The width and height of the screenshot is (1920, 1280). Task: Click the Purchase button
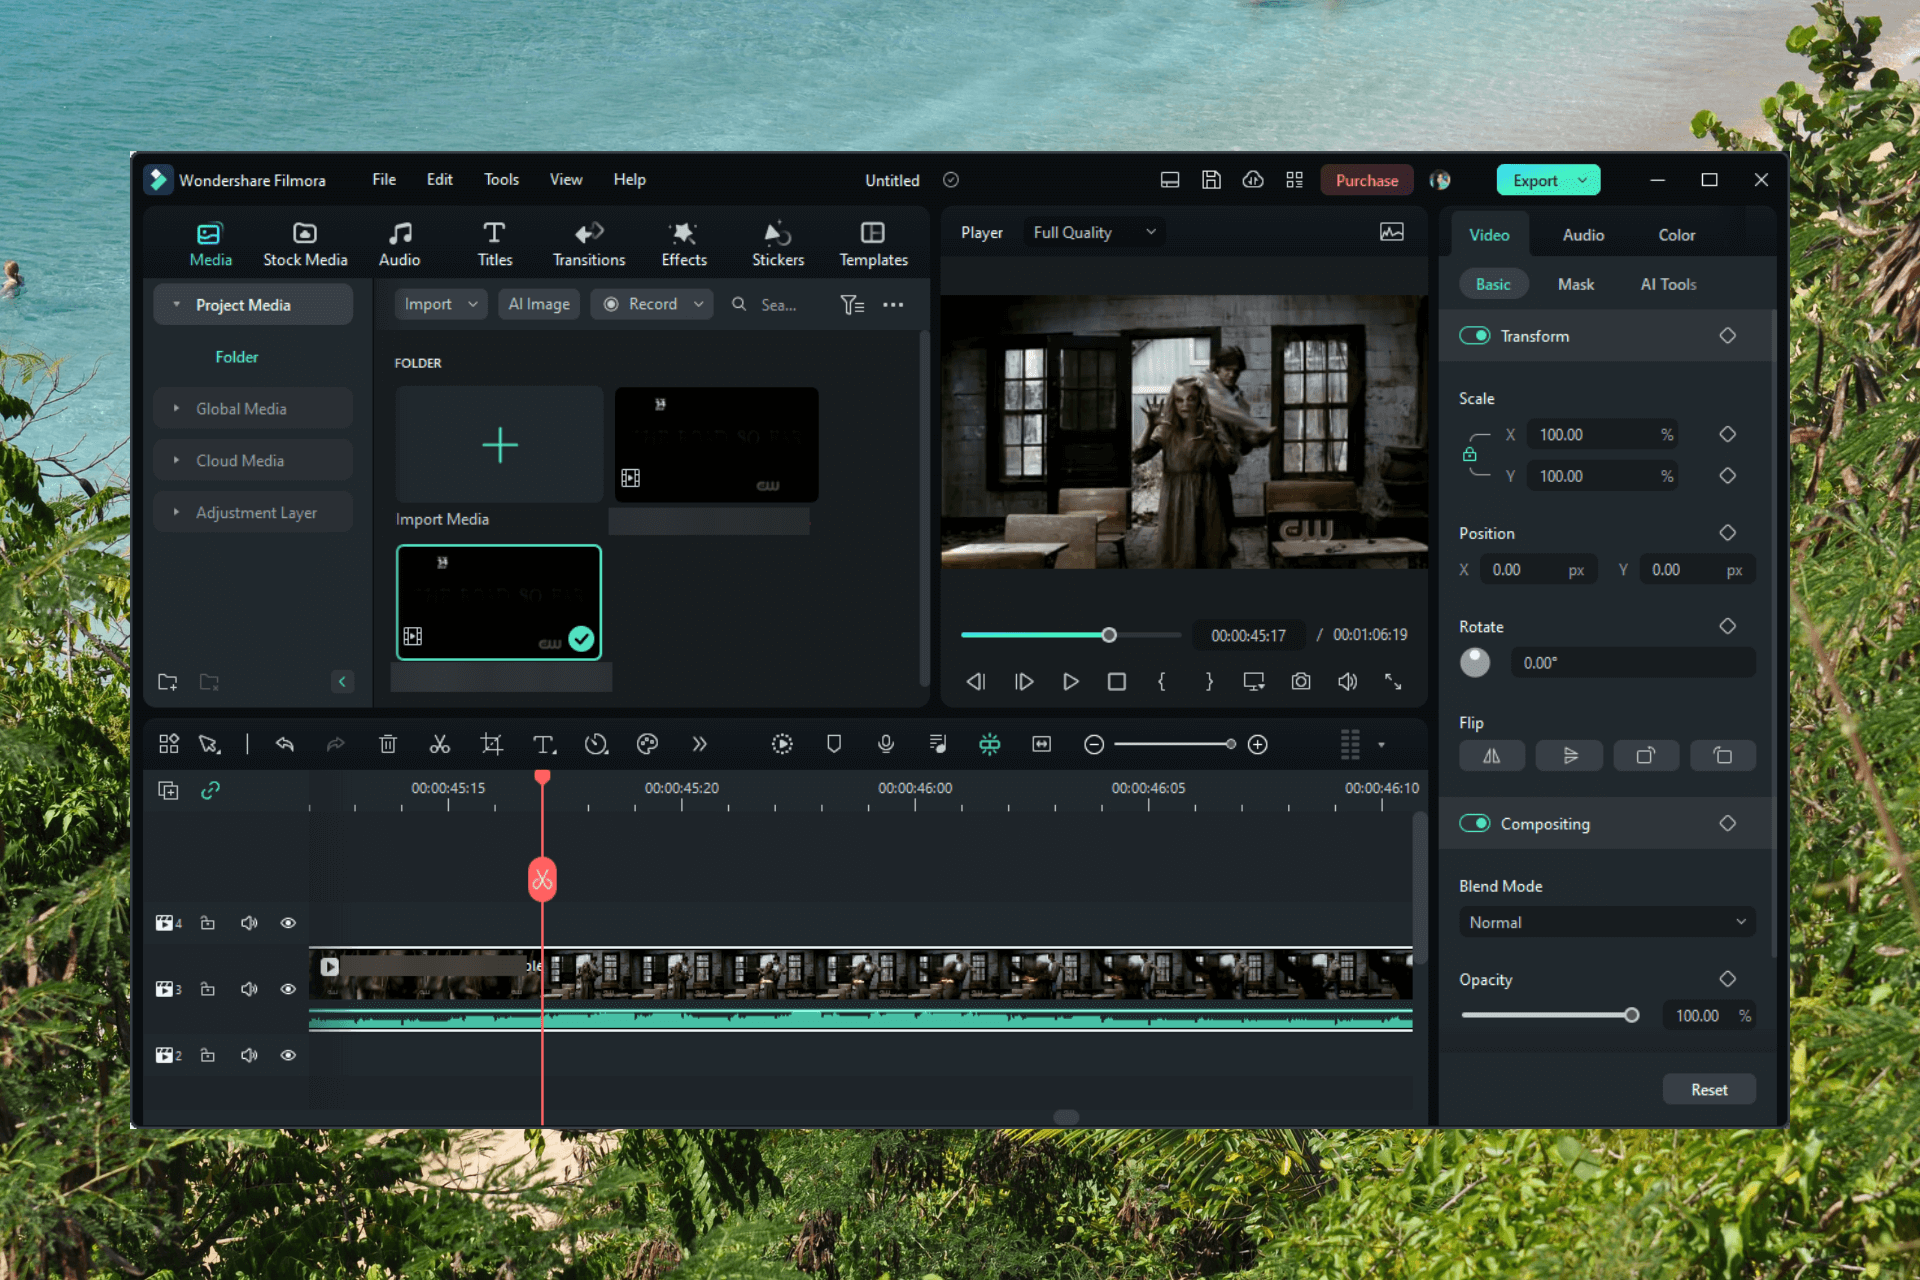(x=1367, y=180)
